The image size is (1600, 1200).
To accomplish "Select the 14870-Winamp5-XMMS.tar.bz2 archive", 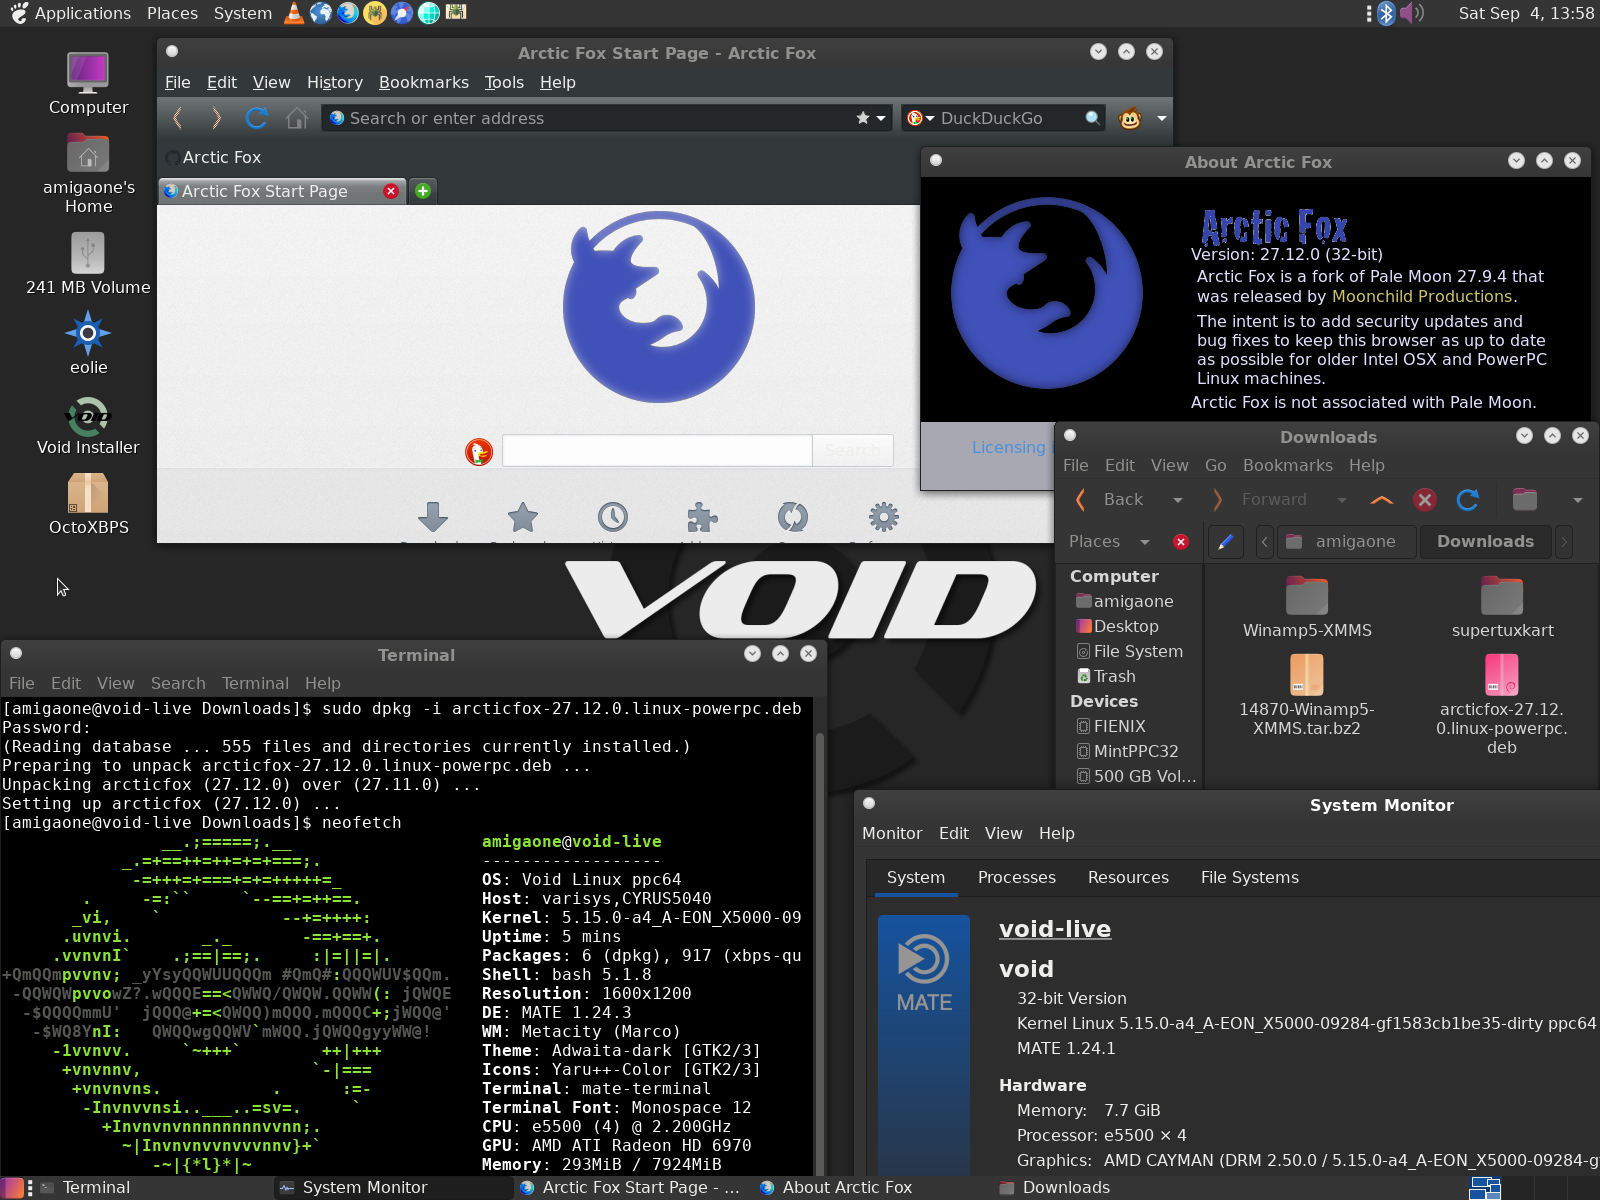I will click(1307, 696).
